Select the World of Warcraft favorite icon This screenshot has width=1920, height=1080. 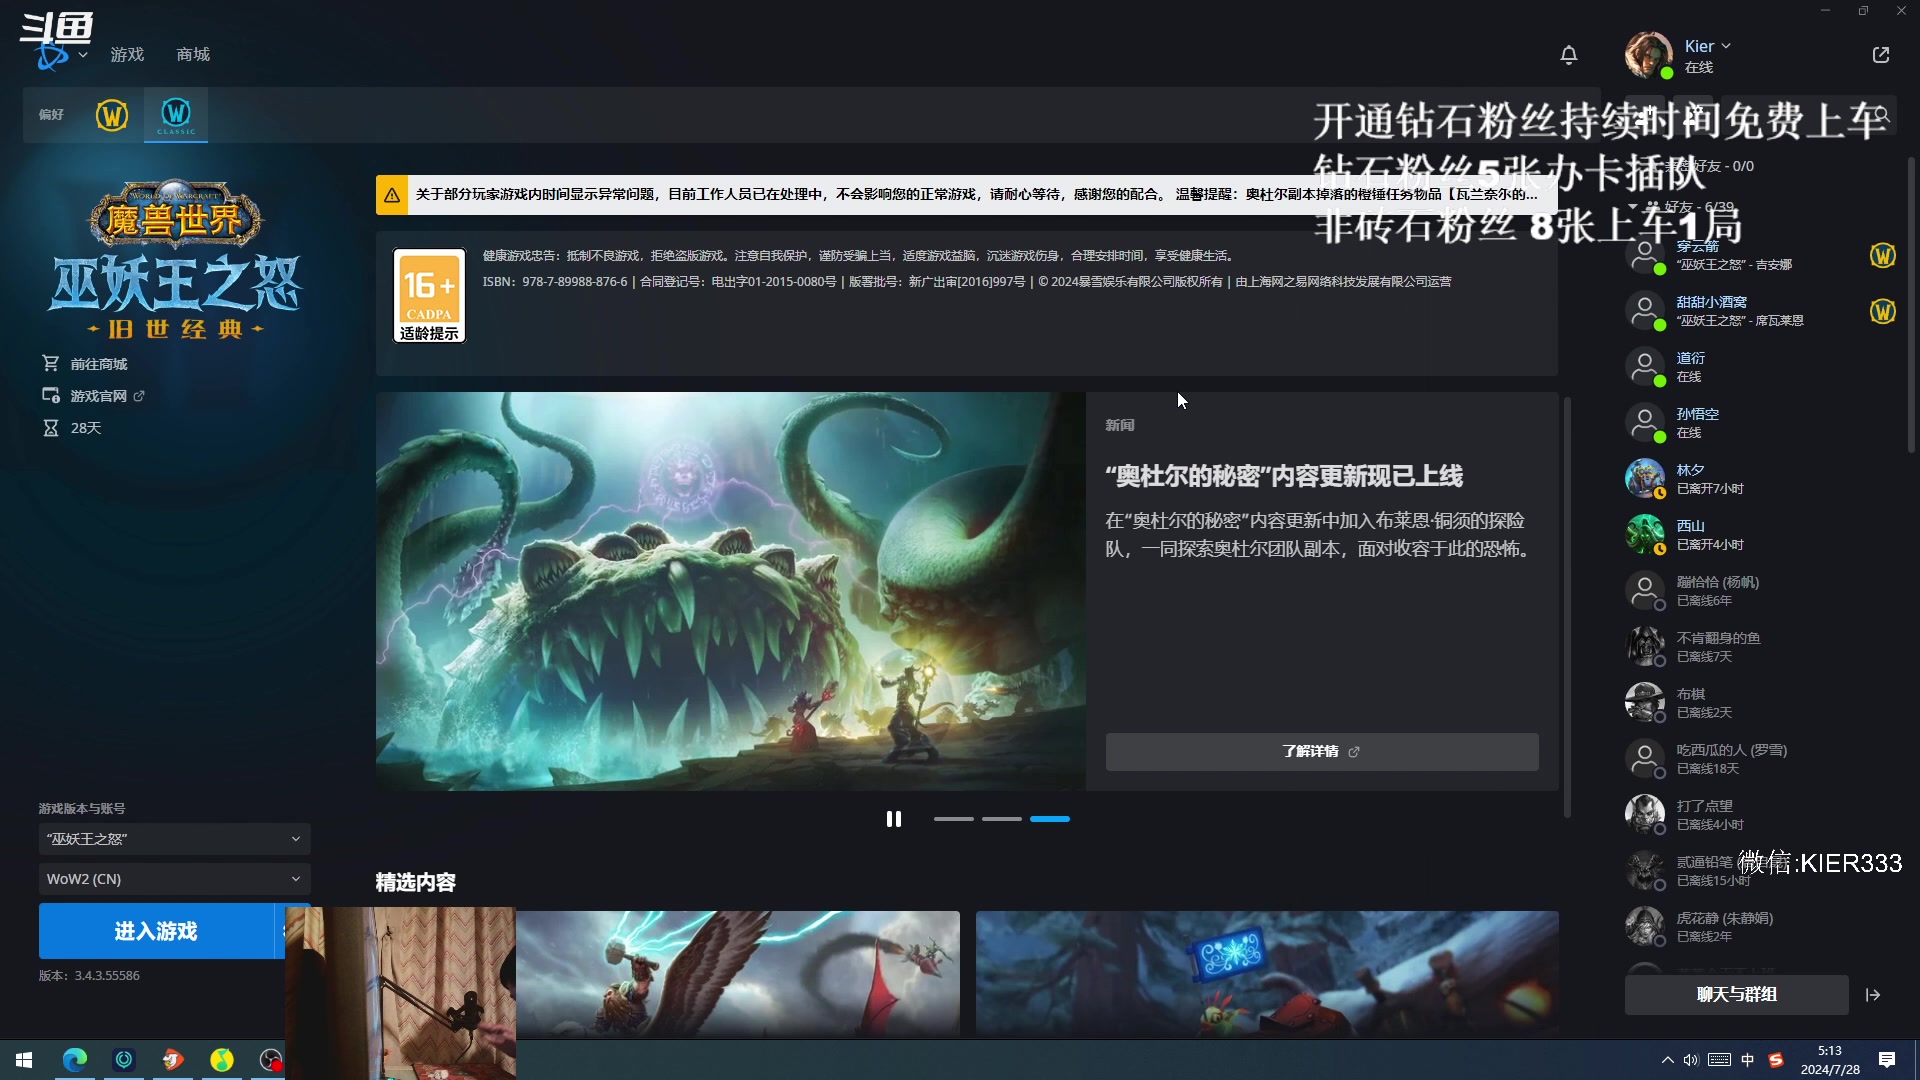pyautogui.click(x=112, y=115)
